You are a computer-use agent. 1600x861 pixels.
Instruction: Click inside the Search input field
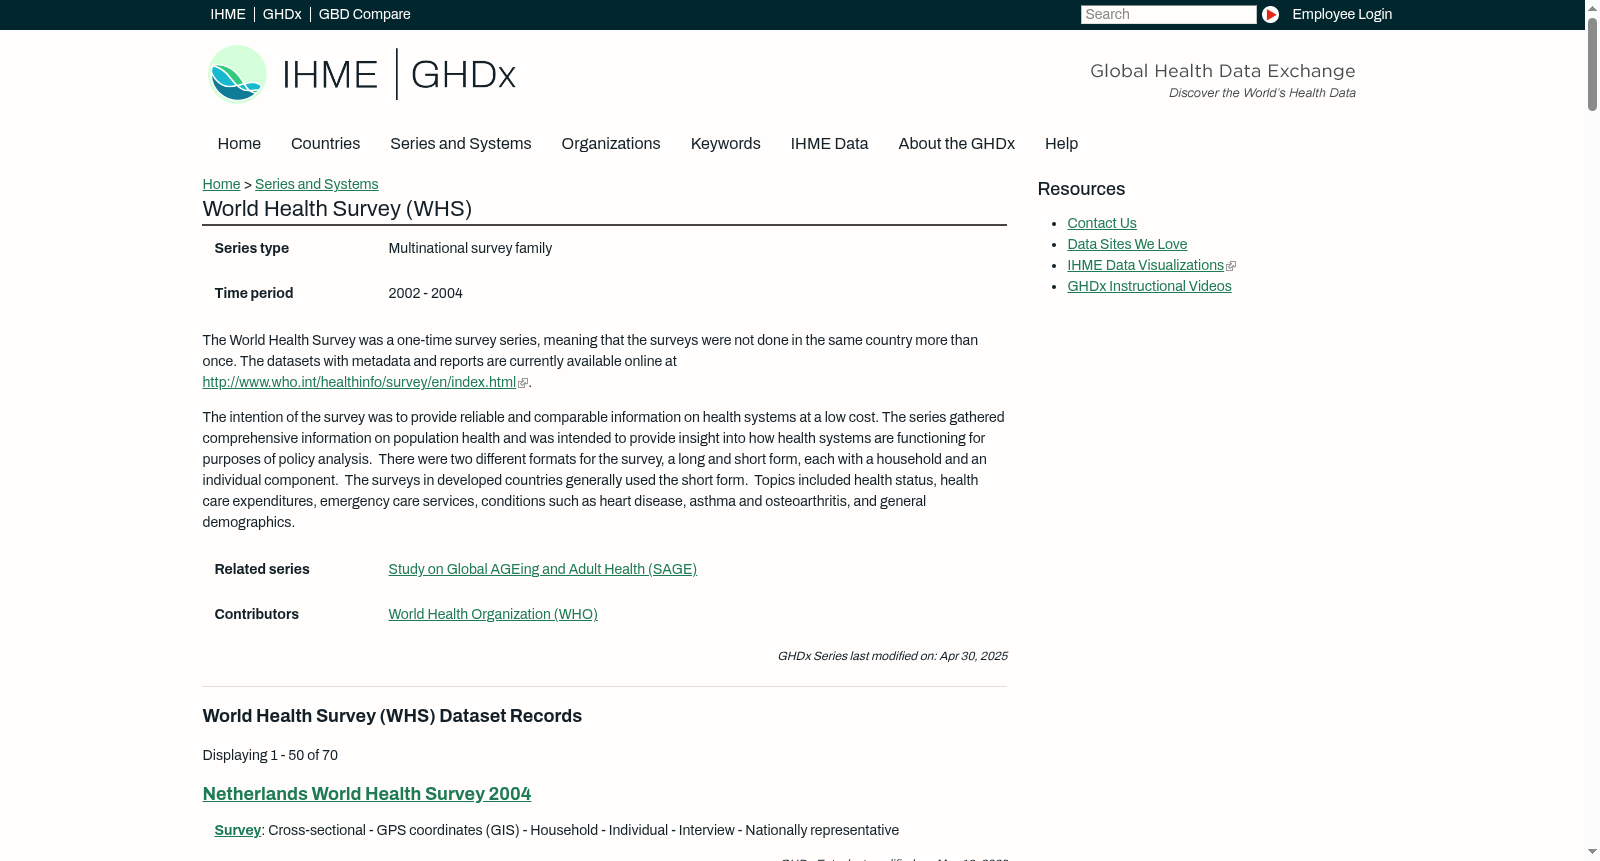(x=1168, y=14)
